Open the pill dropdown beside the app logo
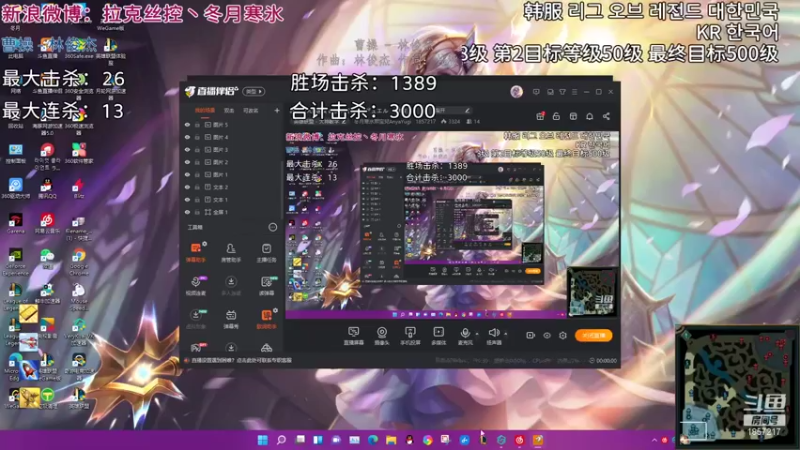Image resolution: width=800 pixels, height=450 pixels. tap(254, 91)
